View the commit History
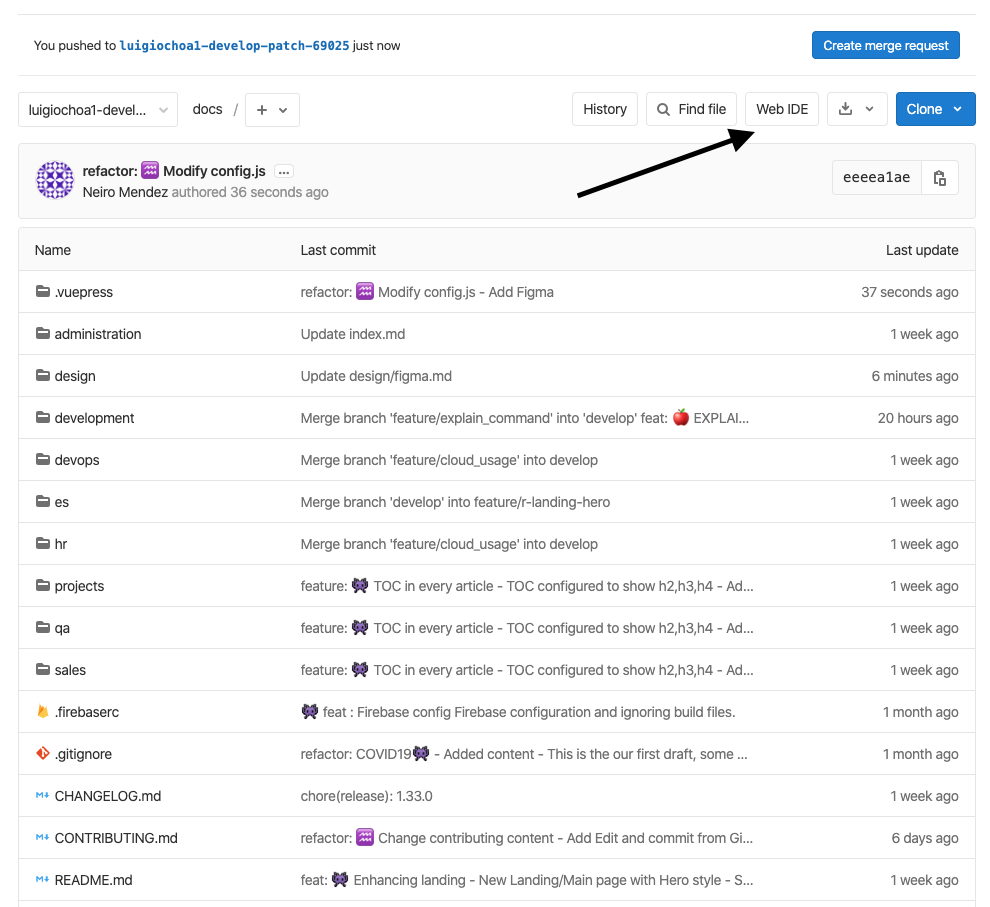The width and height of the screenshot is (990, 907). click(604, 109)
